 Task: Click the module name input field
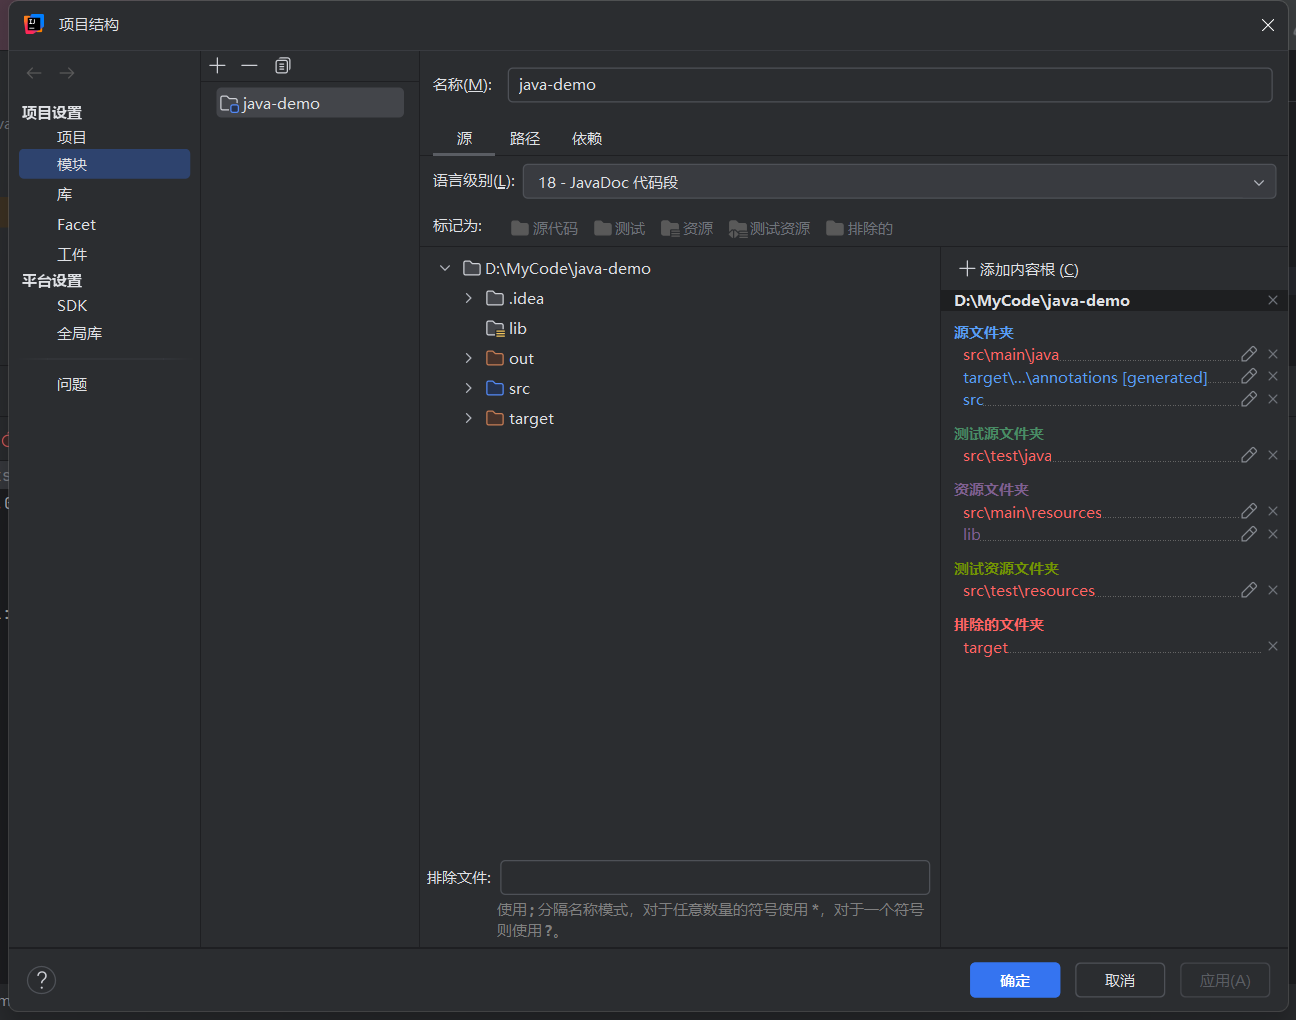[x=890, y=85]
